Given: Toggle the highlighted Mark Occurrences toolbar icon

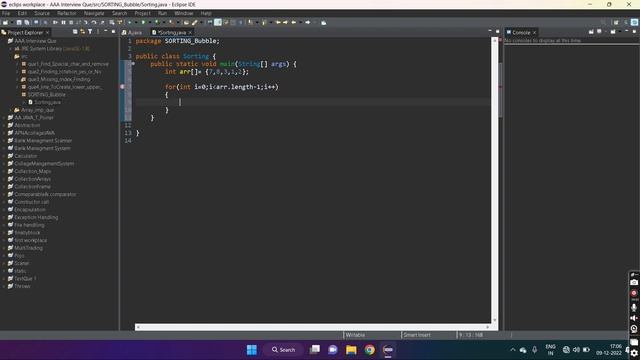Looking at the screenshot, I should (218, 22).
